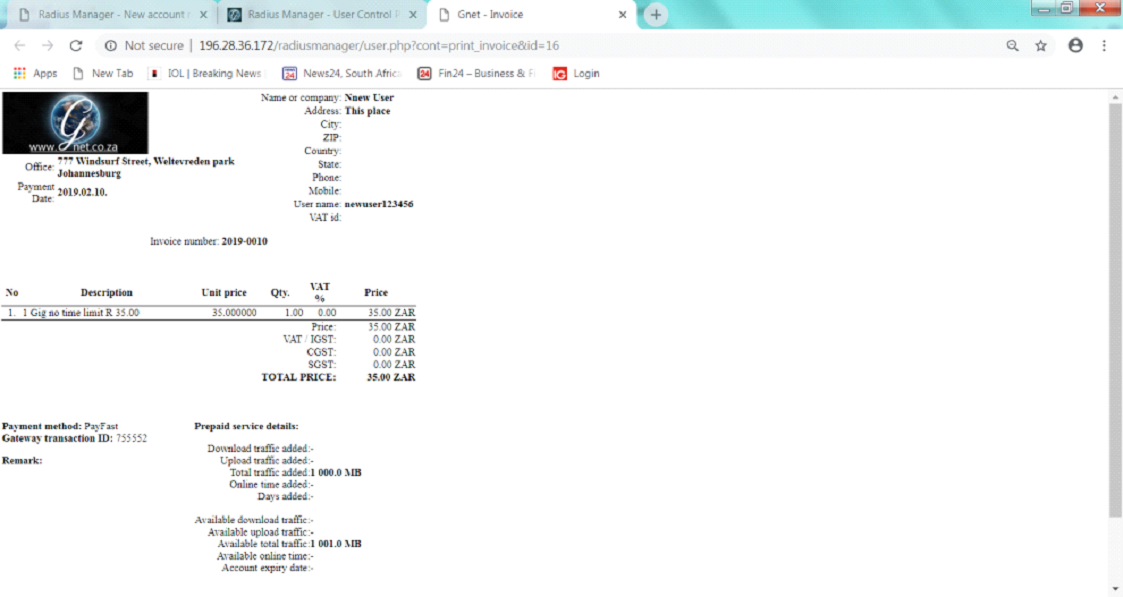1123x597 pixels.
Task: Open the Apps grid shortcut in bookmarks bar
Action: point(35,73)
